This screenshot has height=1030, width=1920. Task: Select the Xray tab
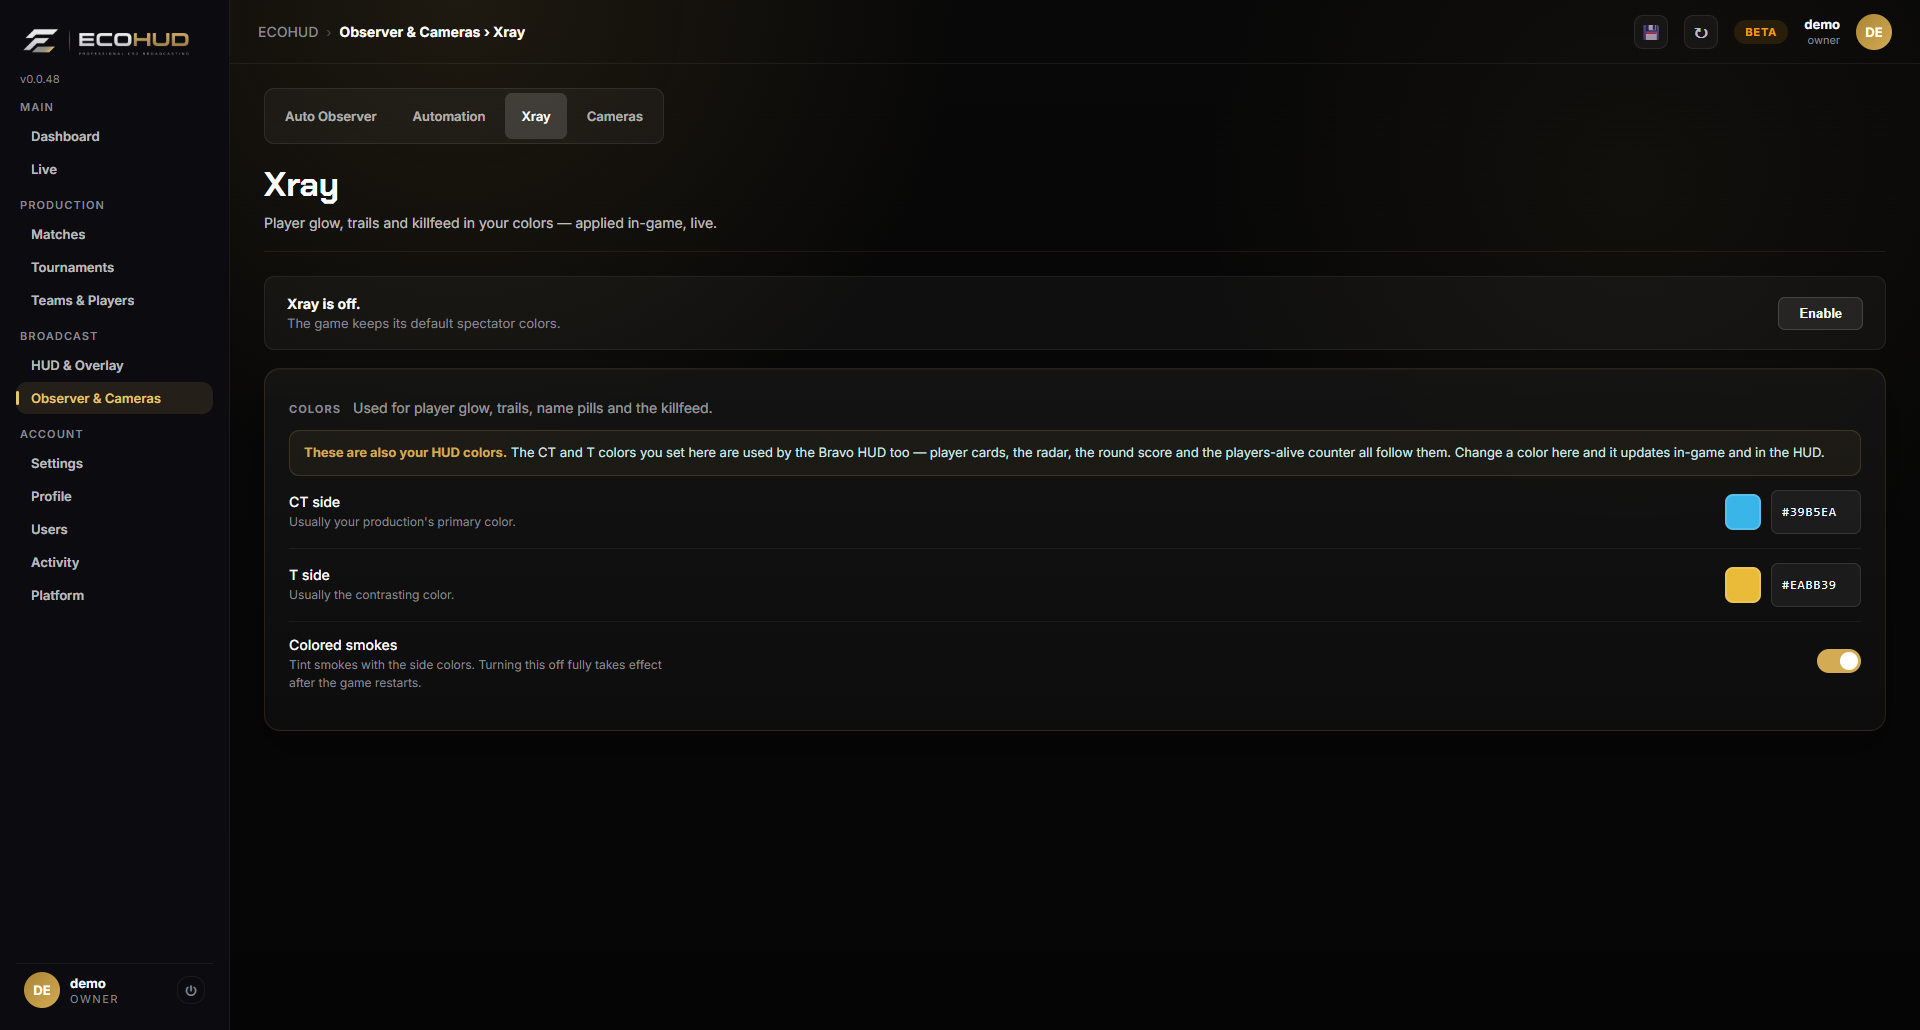coord(536,116)
